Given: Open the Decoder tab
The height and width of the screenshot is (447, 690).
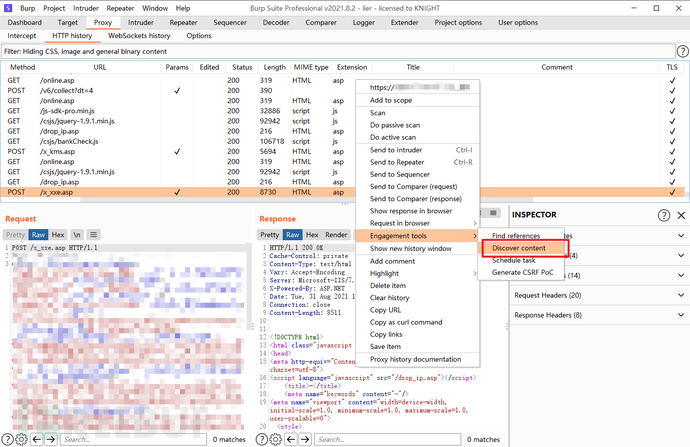Looking at the screenshot, I should [276, 22].
